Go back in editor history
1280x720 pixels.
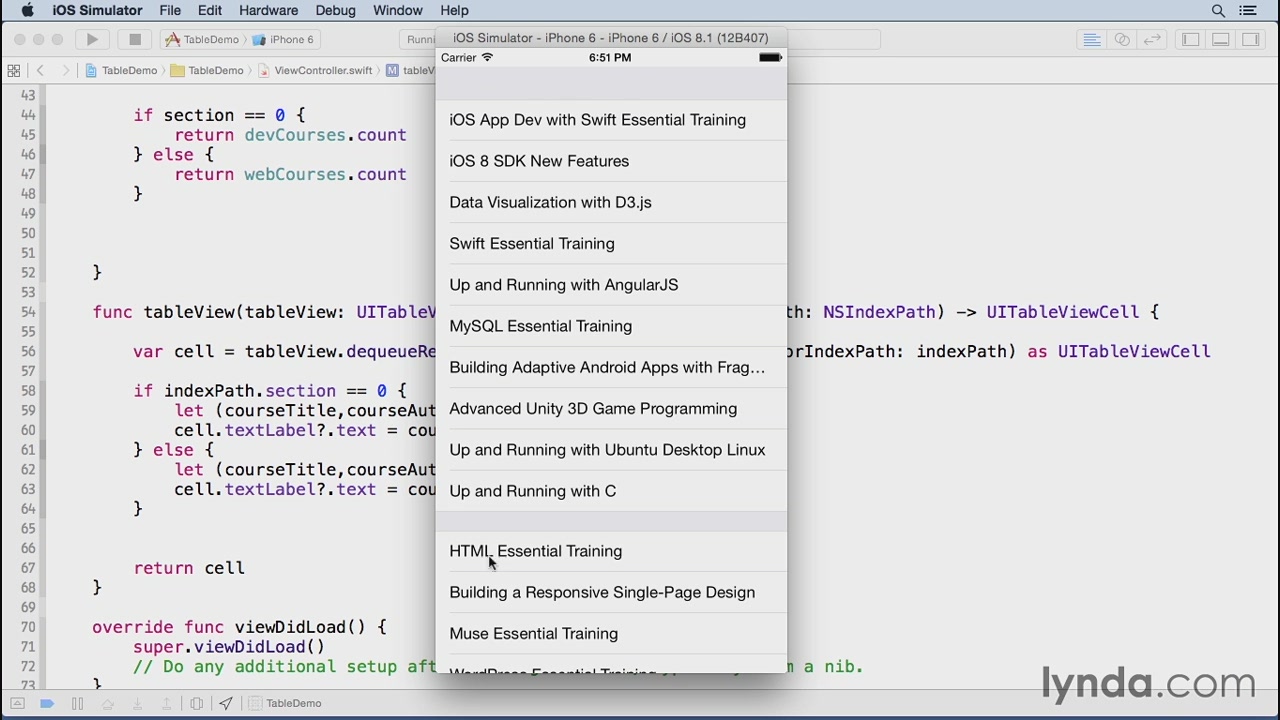tap(40, 70)
